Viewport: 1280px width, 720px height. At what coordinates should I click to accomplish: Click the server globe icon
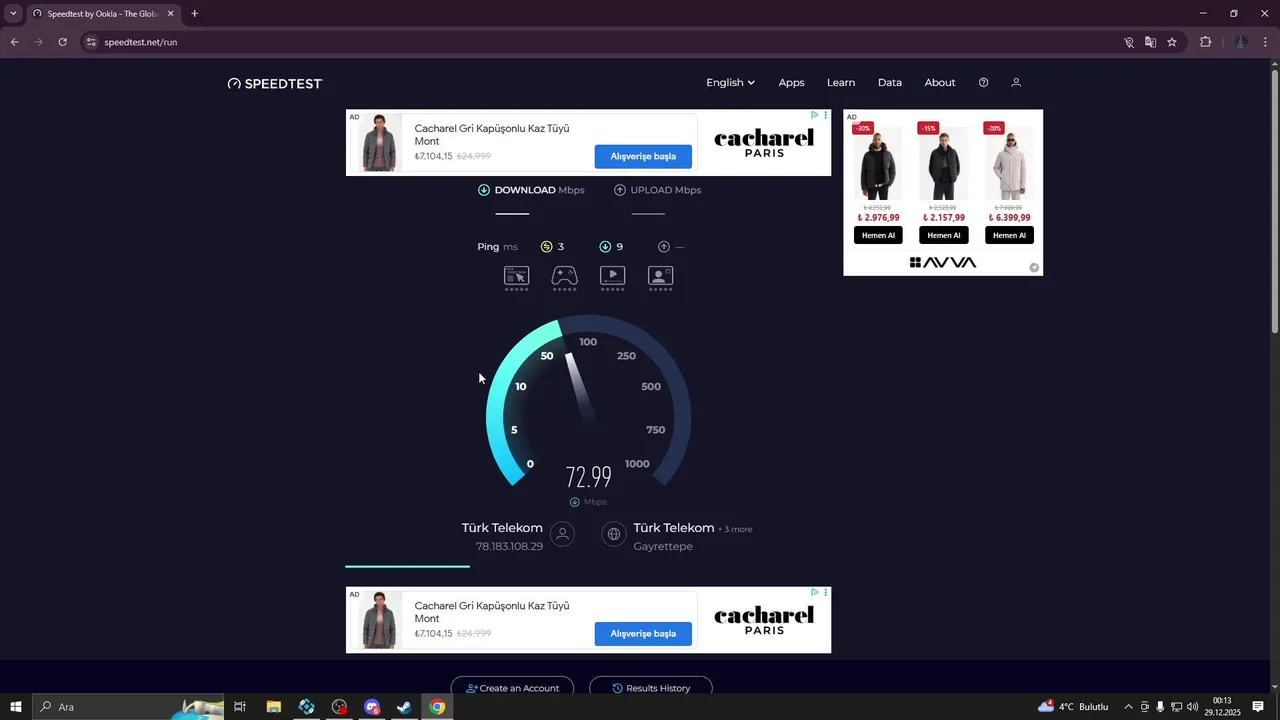614,535
